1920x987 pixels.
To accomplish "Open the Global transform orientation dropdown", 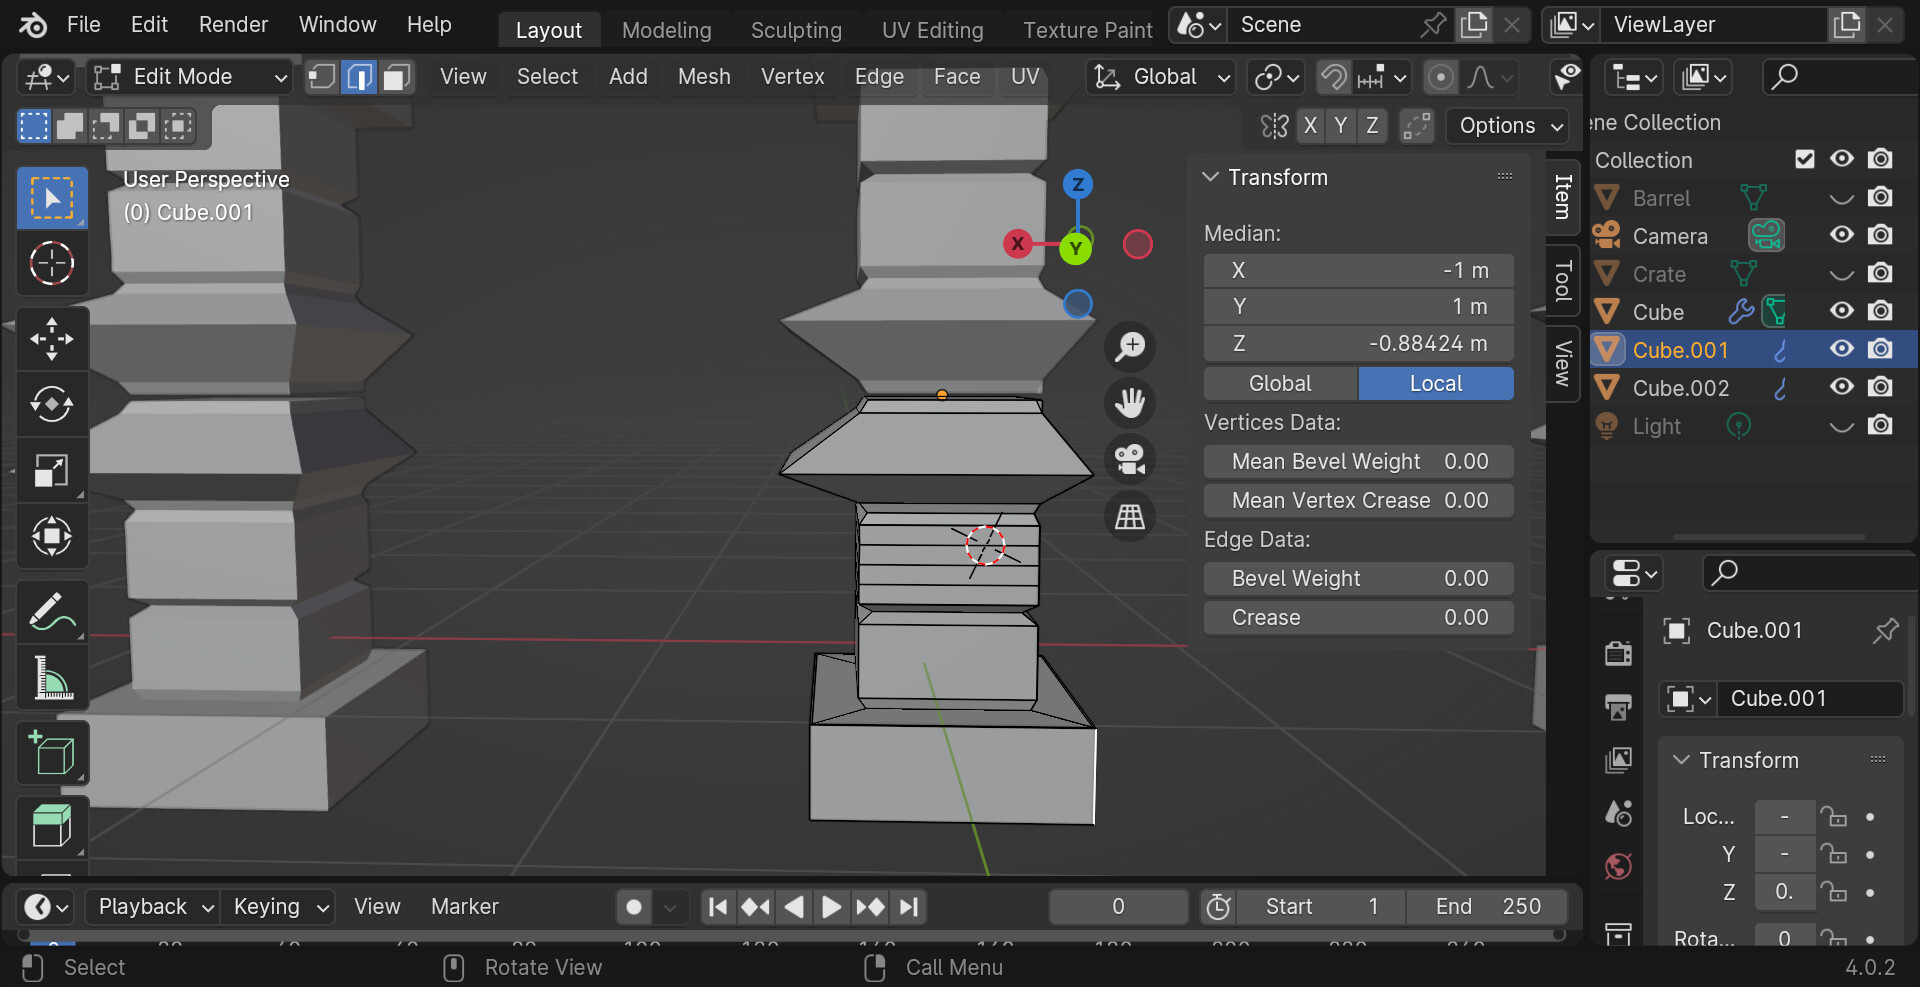I will (1159, 76).
